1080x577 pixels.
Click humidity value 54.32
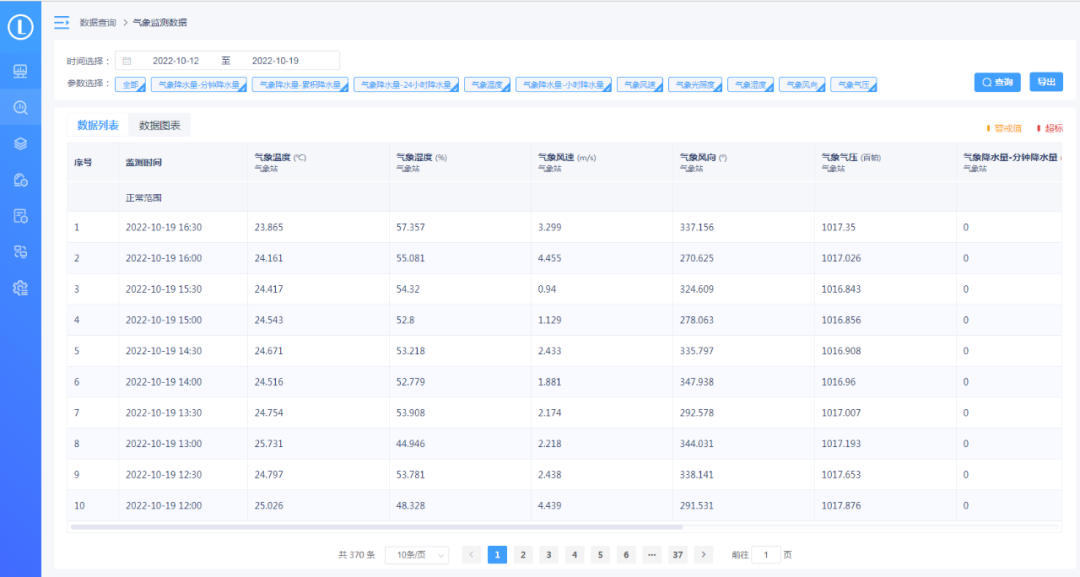point(408,289)
